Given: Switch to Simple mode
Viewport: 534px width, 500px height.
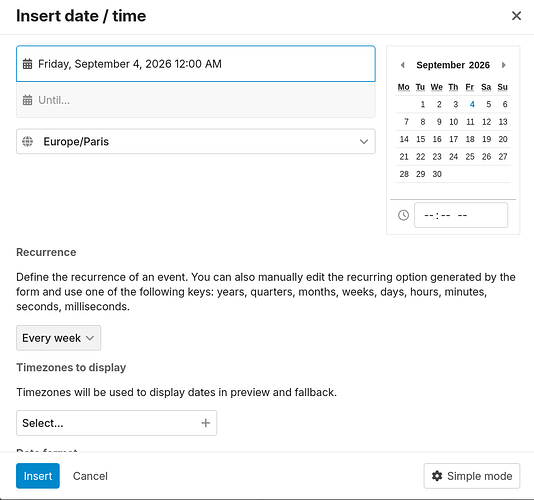Looking at the screenshot, I should click(472, 476).
